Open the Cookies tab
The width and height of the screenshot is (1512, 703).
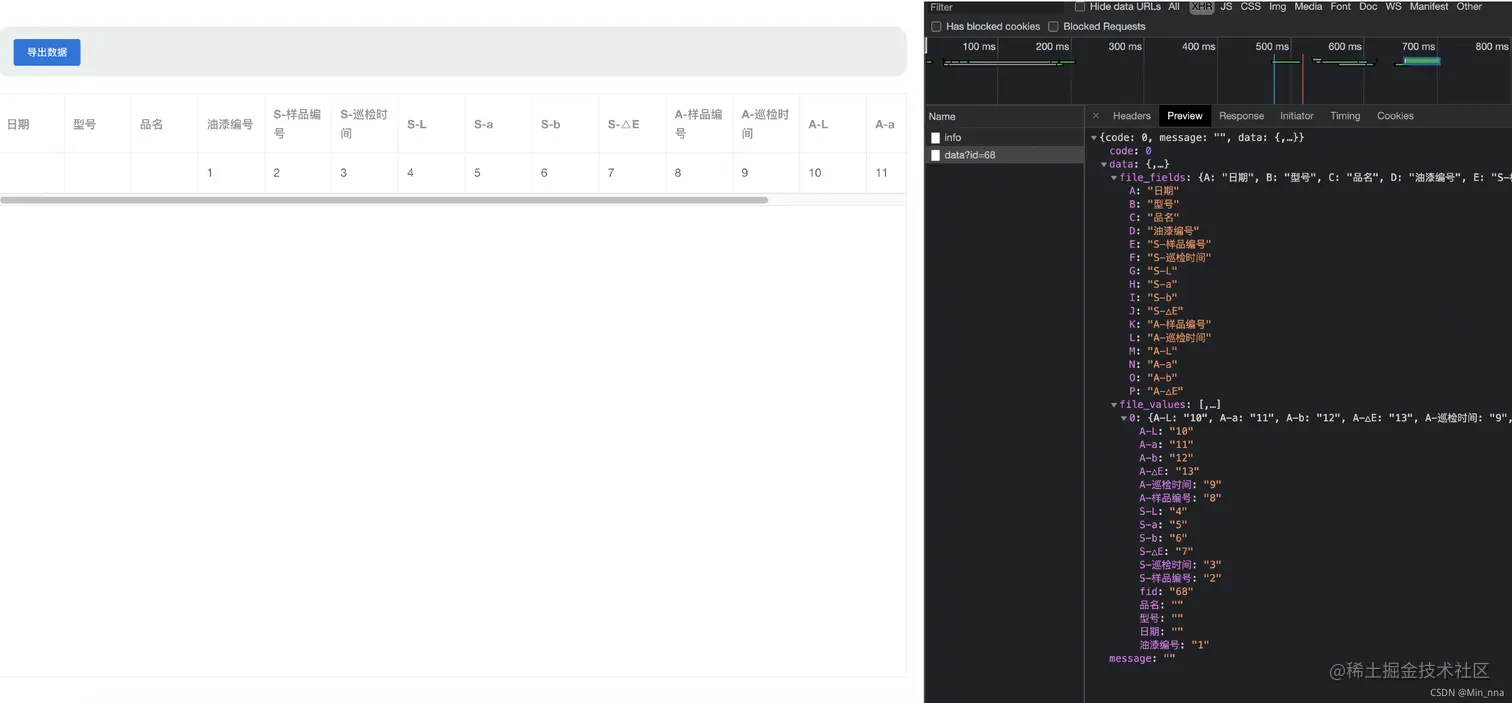1395,116
